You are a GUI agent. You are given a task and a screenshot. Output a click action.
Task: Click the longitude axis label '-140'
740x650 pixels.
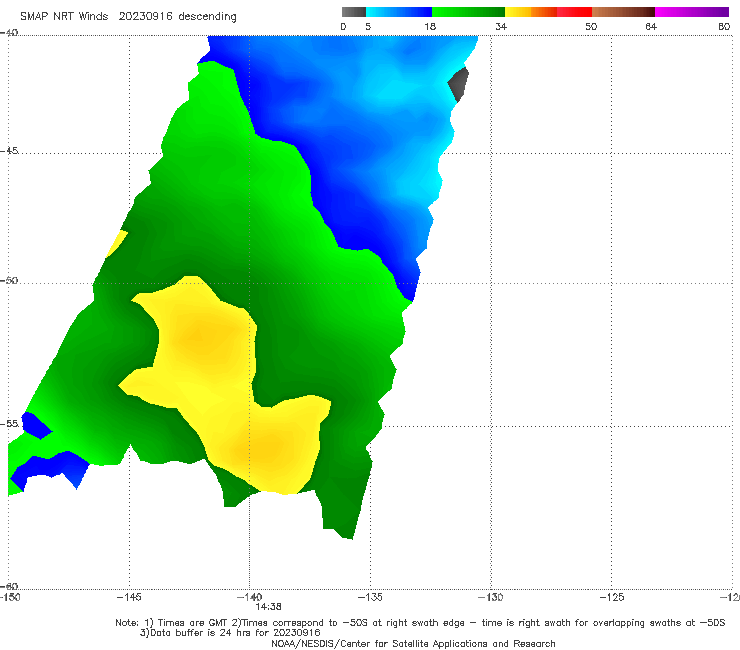249,597
